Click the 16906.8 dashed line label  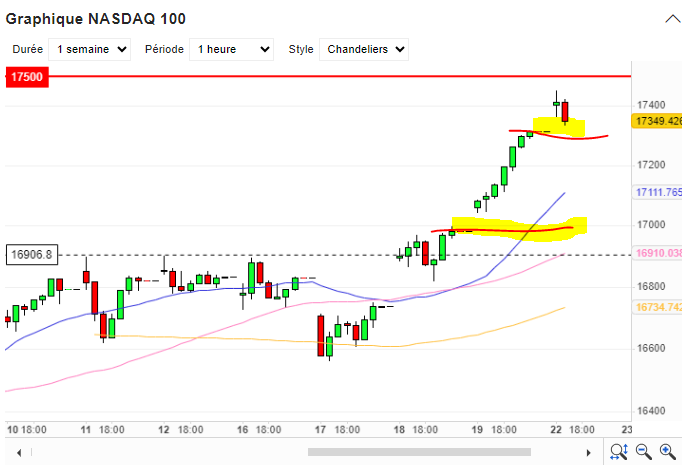pos(32,255)
